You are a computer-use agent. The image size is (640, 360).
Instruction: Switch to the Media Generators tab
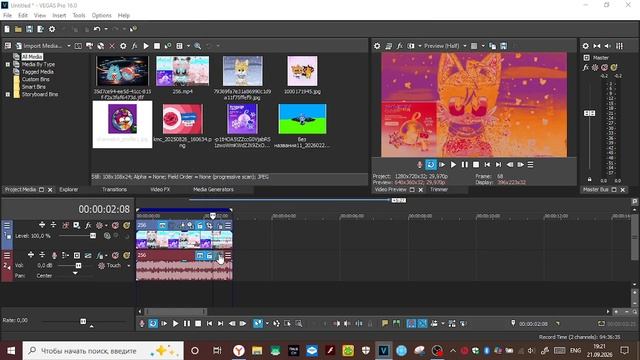coord(213,189)
